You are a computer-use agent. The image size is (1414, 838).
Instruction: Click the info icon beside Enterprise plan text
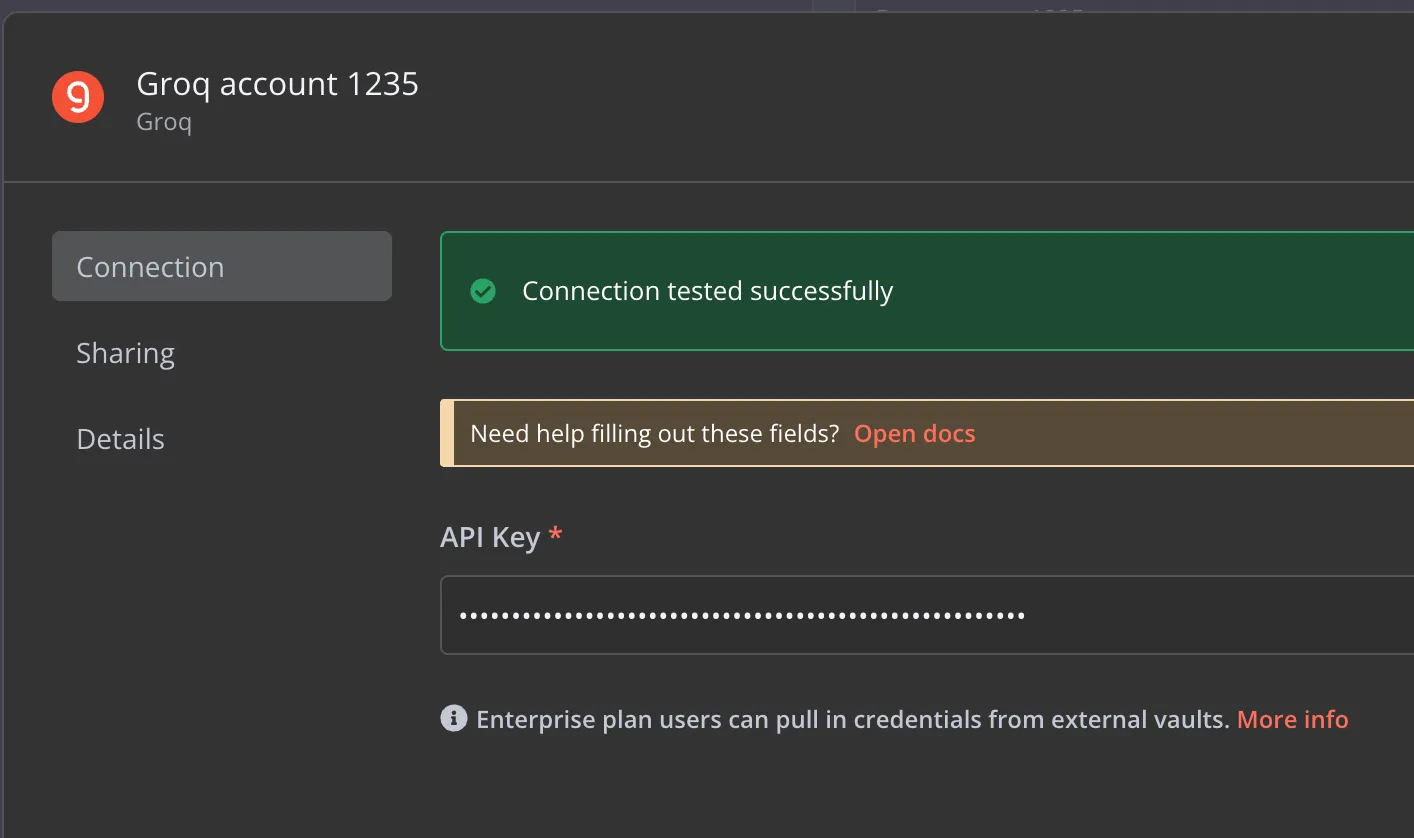(454, 718)
